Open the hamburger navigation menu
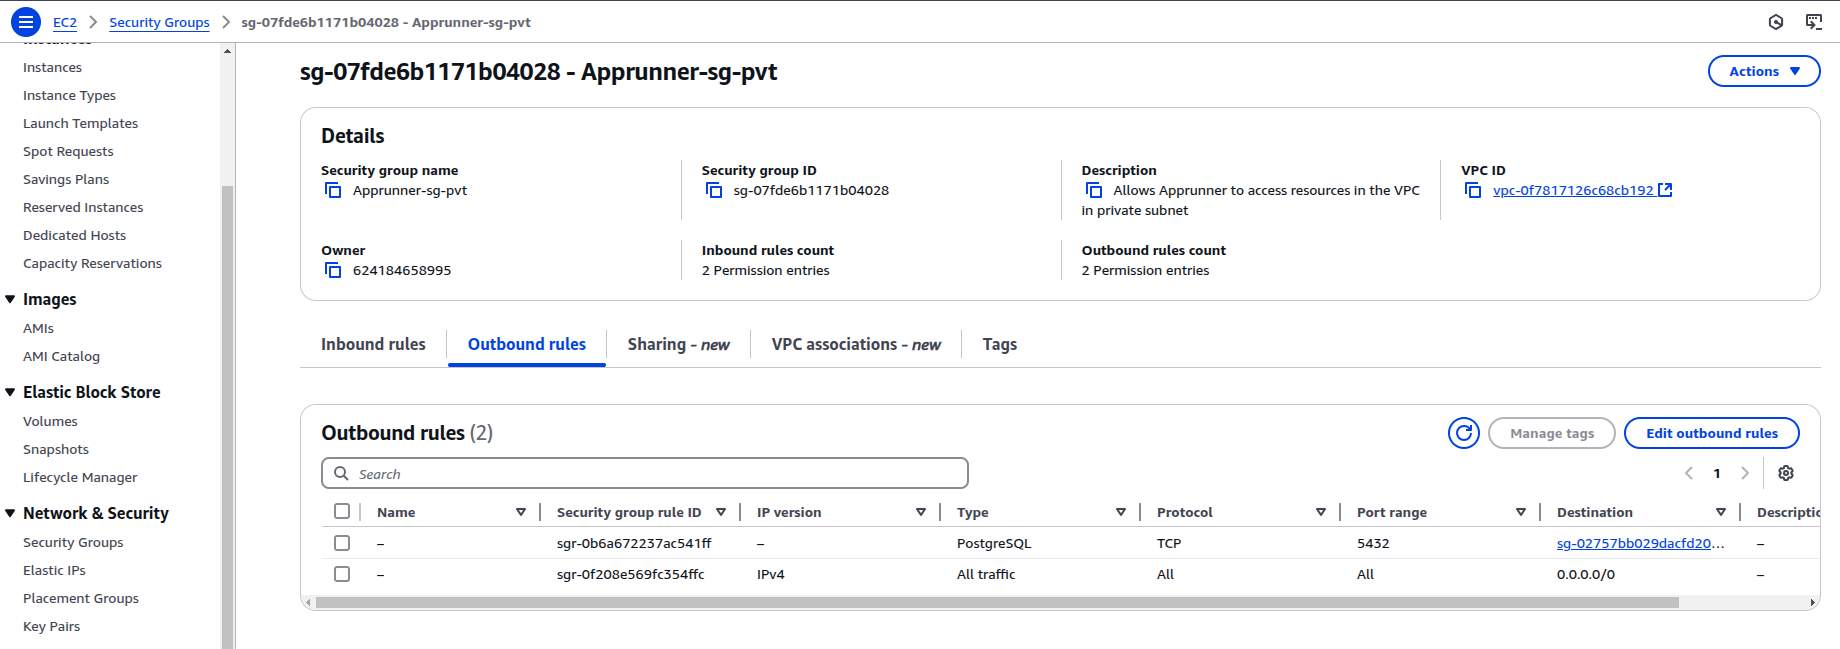The image size is (1840, 649). point(25,21)
